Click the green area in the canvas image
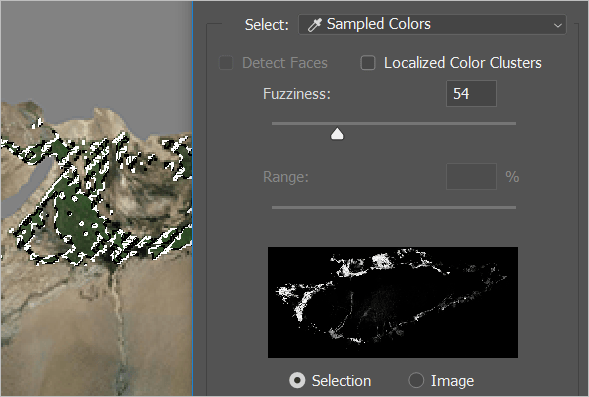 coord(77,220)
